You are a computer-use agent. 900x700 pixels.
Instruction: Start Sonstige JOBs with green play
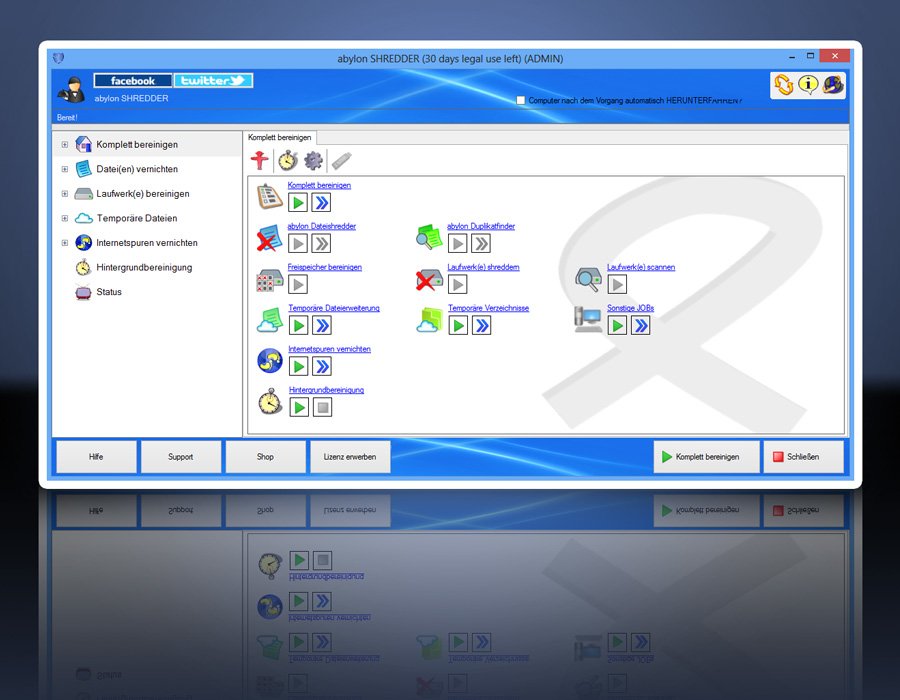[617, 326]
